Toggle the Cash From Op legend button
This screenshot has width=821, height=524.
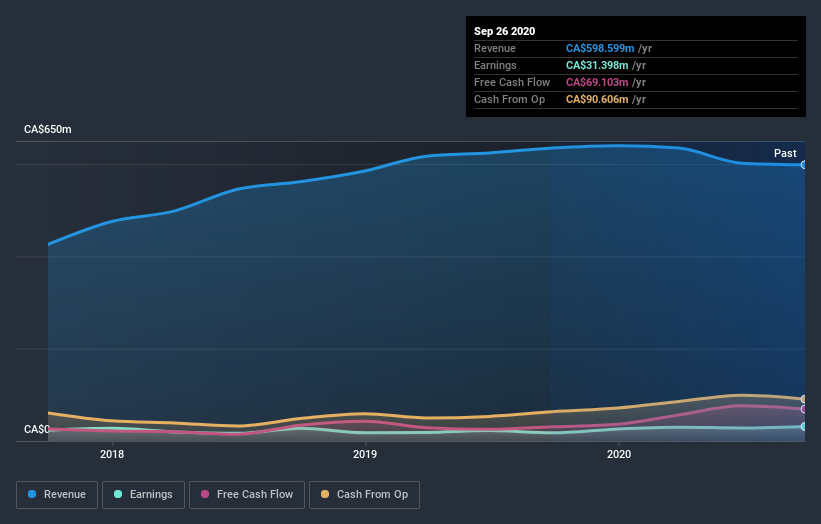[364, 495]
